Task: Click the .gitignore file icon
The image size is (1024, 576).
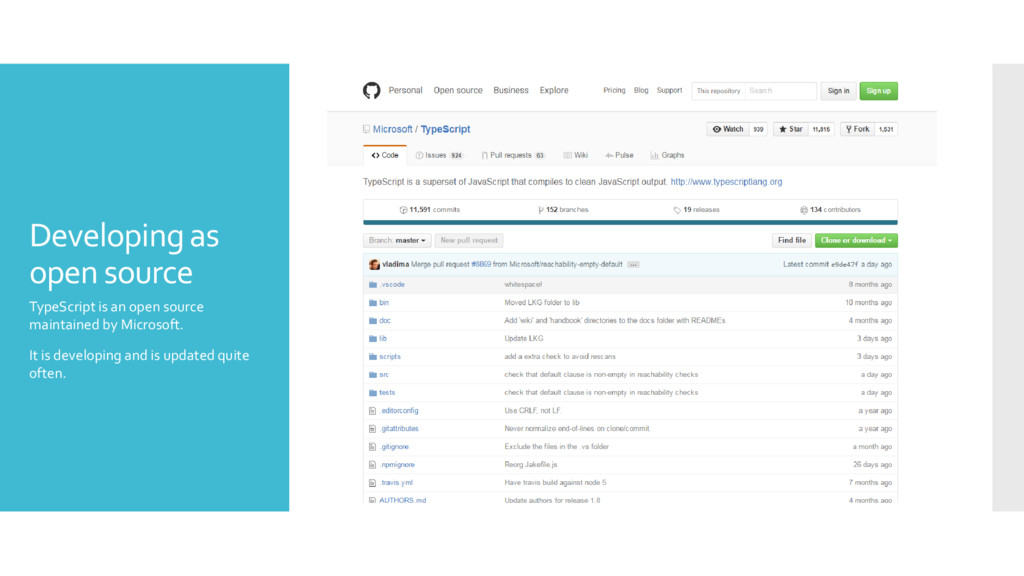Action: pos(372,447)
